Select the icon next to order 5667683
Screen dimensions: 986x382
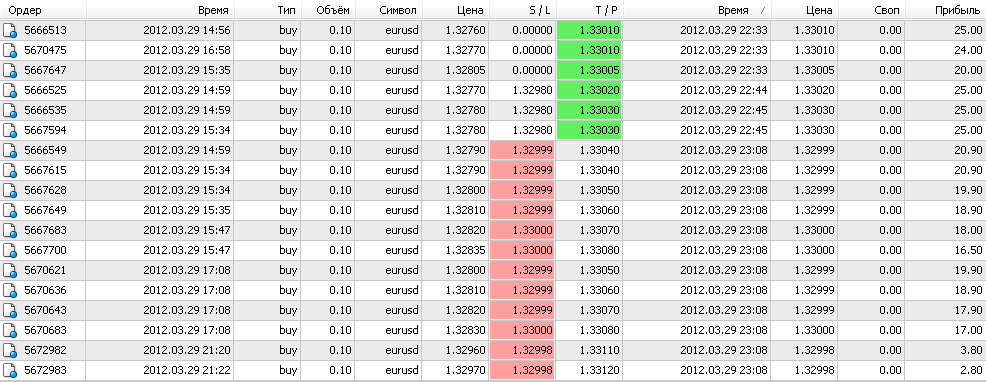pyautogui.click(x=9, y=231)
